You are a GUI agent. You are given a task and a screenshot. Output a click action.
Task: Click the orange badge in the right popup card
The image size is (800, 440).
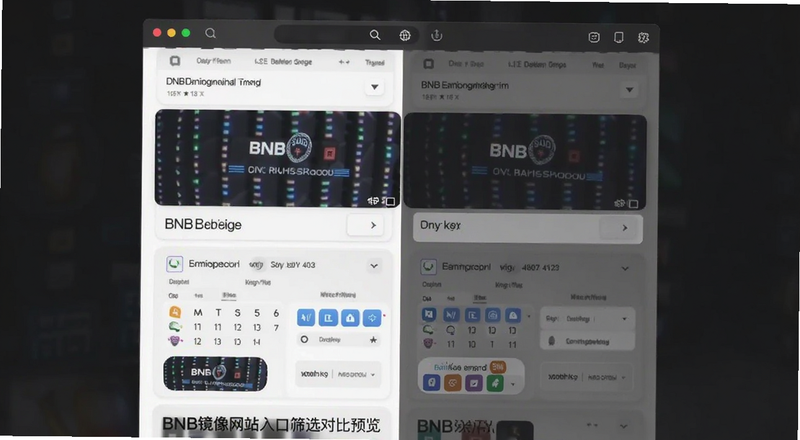click(497, 366)
